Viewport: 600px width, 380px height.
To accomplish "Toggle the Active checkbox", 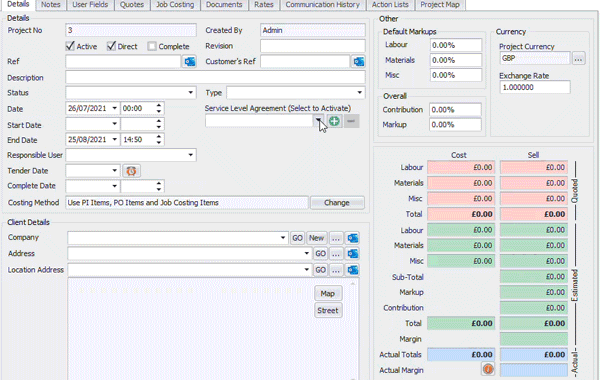I will (70, 46).
